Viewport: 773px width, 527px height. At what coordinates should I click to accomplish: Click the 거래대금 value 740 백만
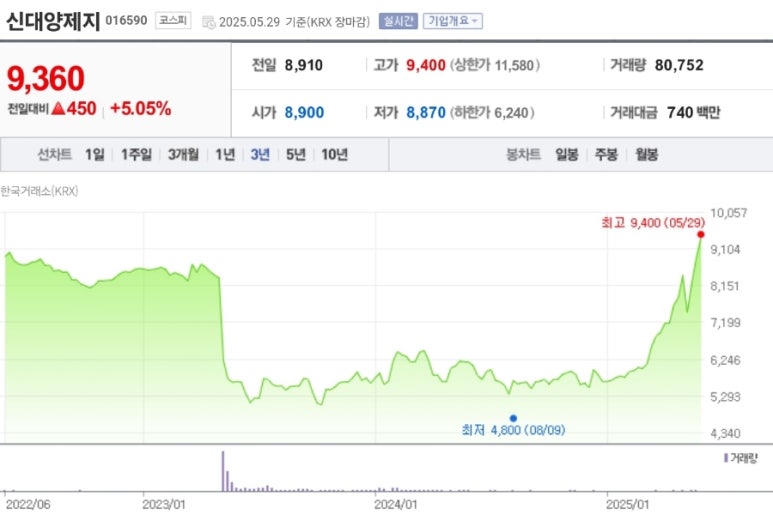click(694, 112)
